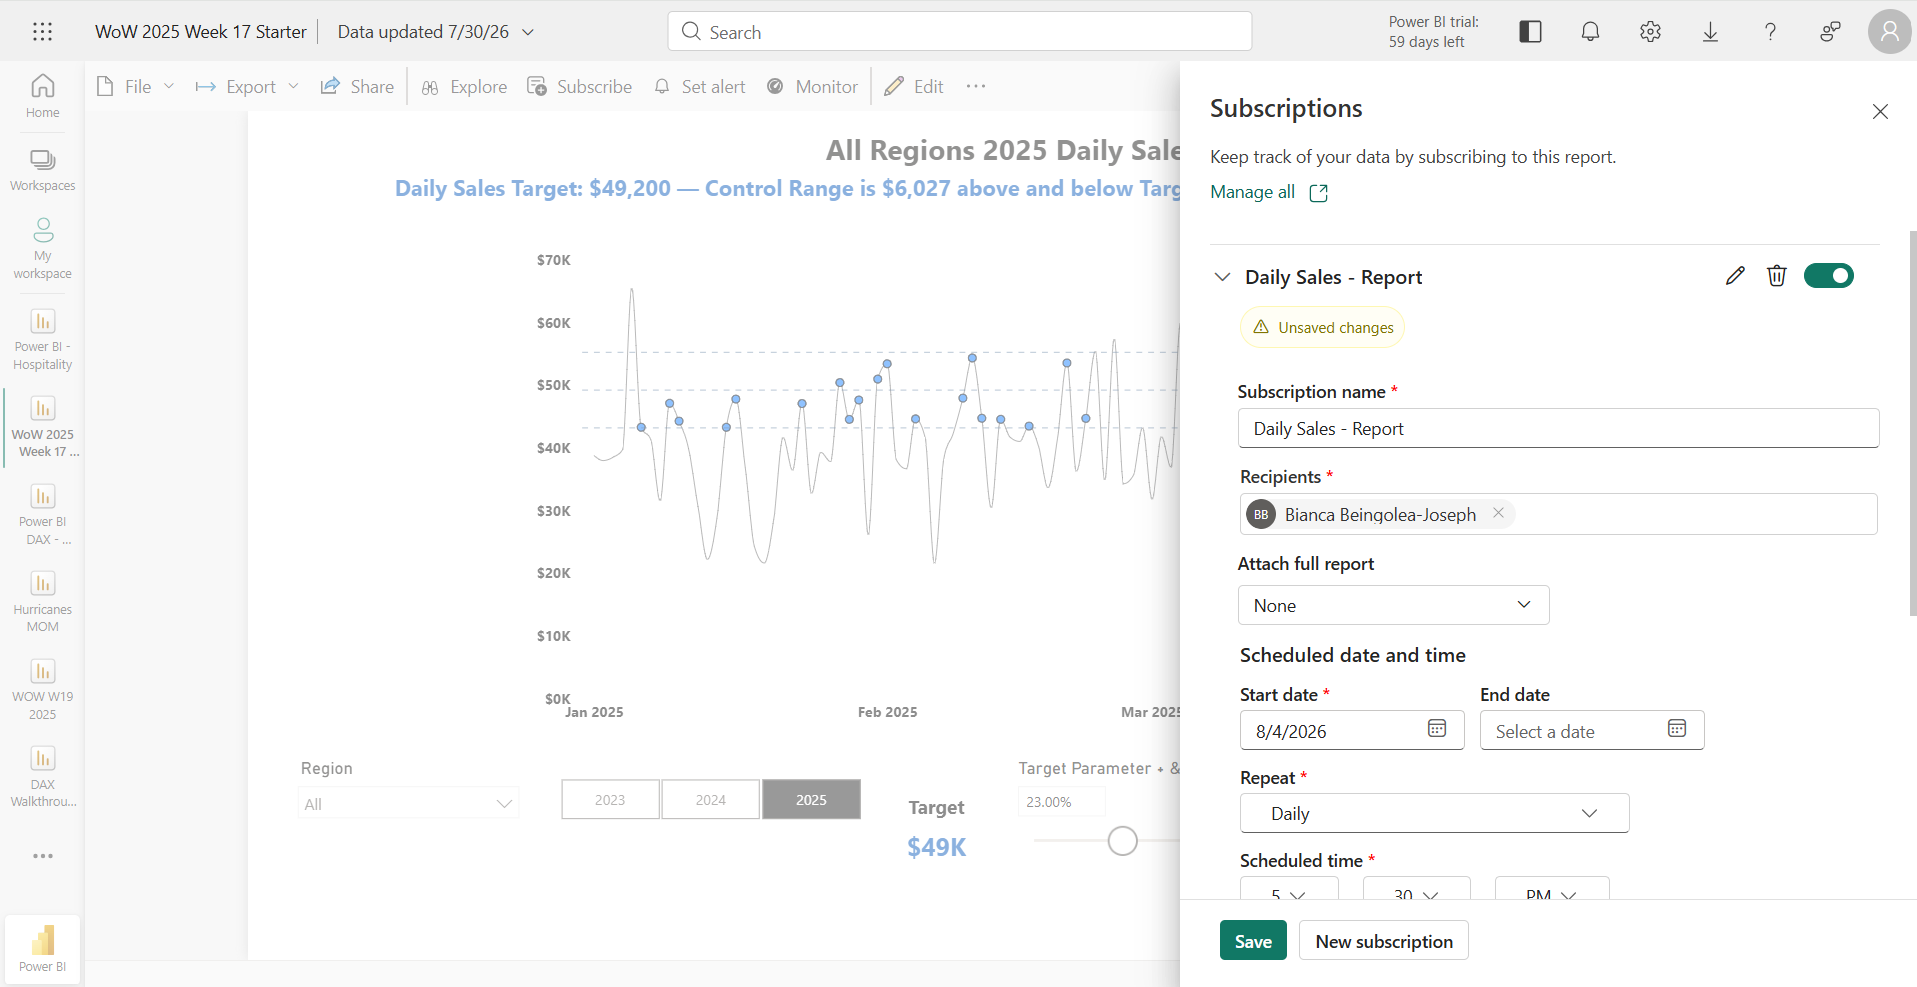The width and height of the screenshot is (1917, 987).
Task: Click the Target Parameter slider handle
Action: (x=1123, y=841)
